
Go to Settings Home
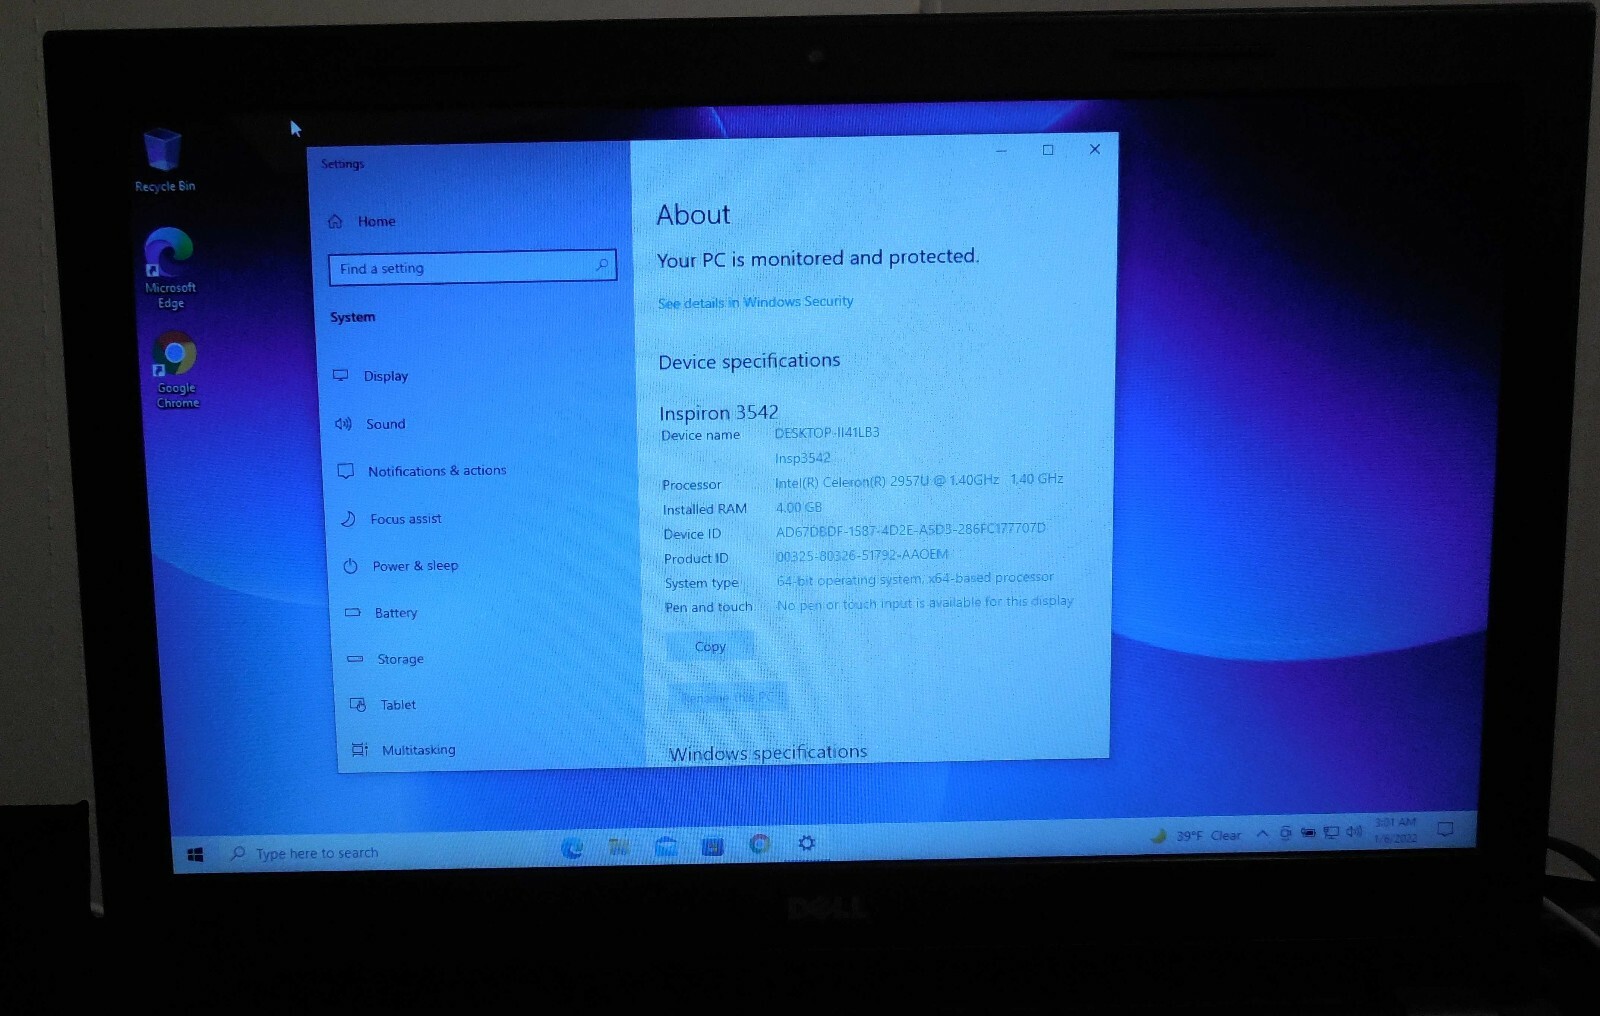[362, 221]
